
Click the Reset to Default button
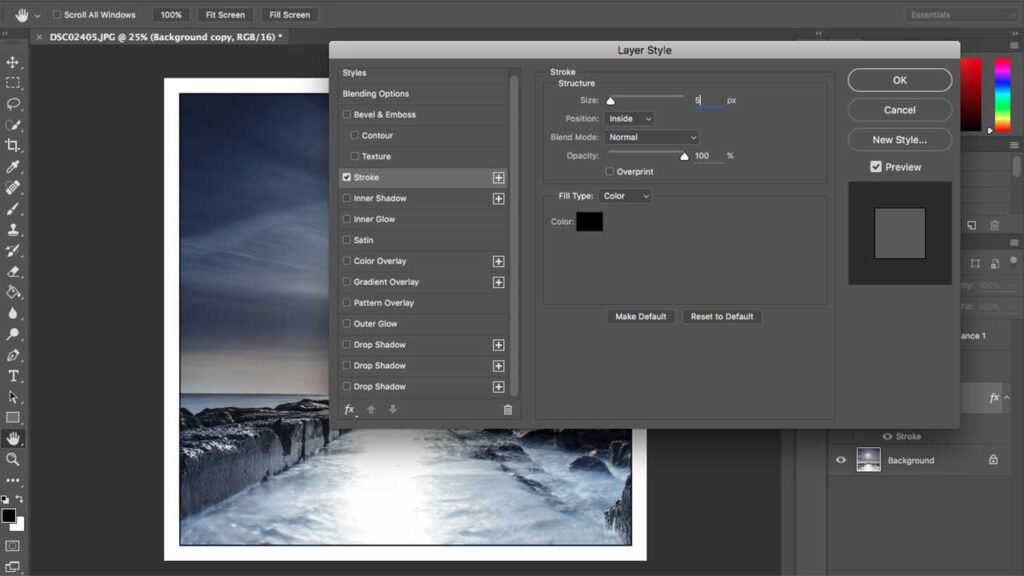point(722,316)
